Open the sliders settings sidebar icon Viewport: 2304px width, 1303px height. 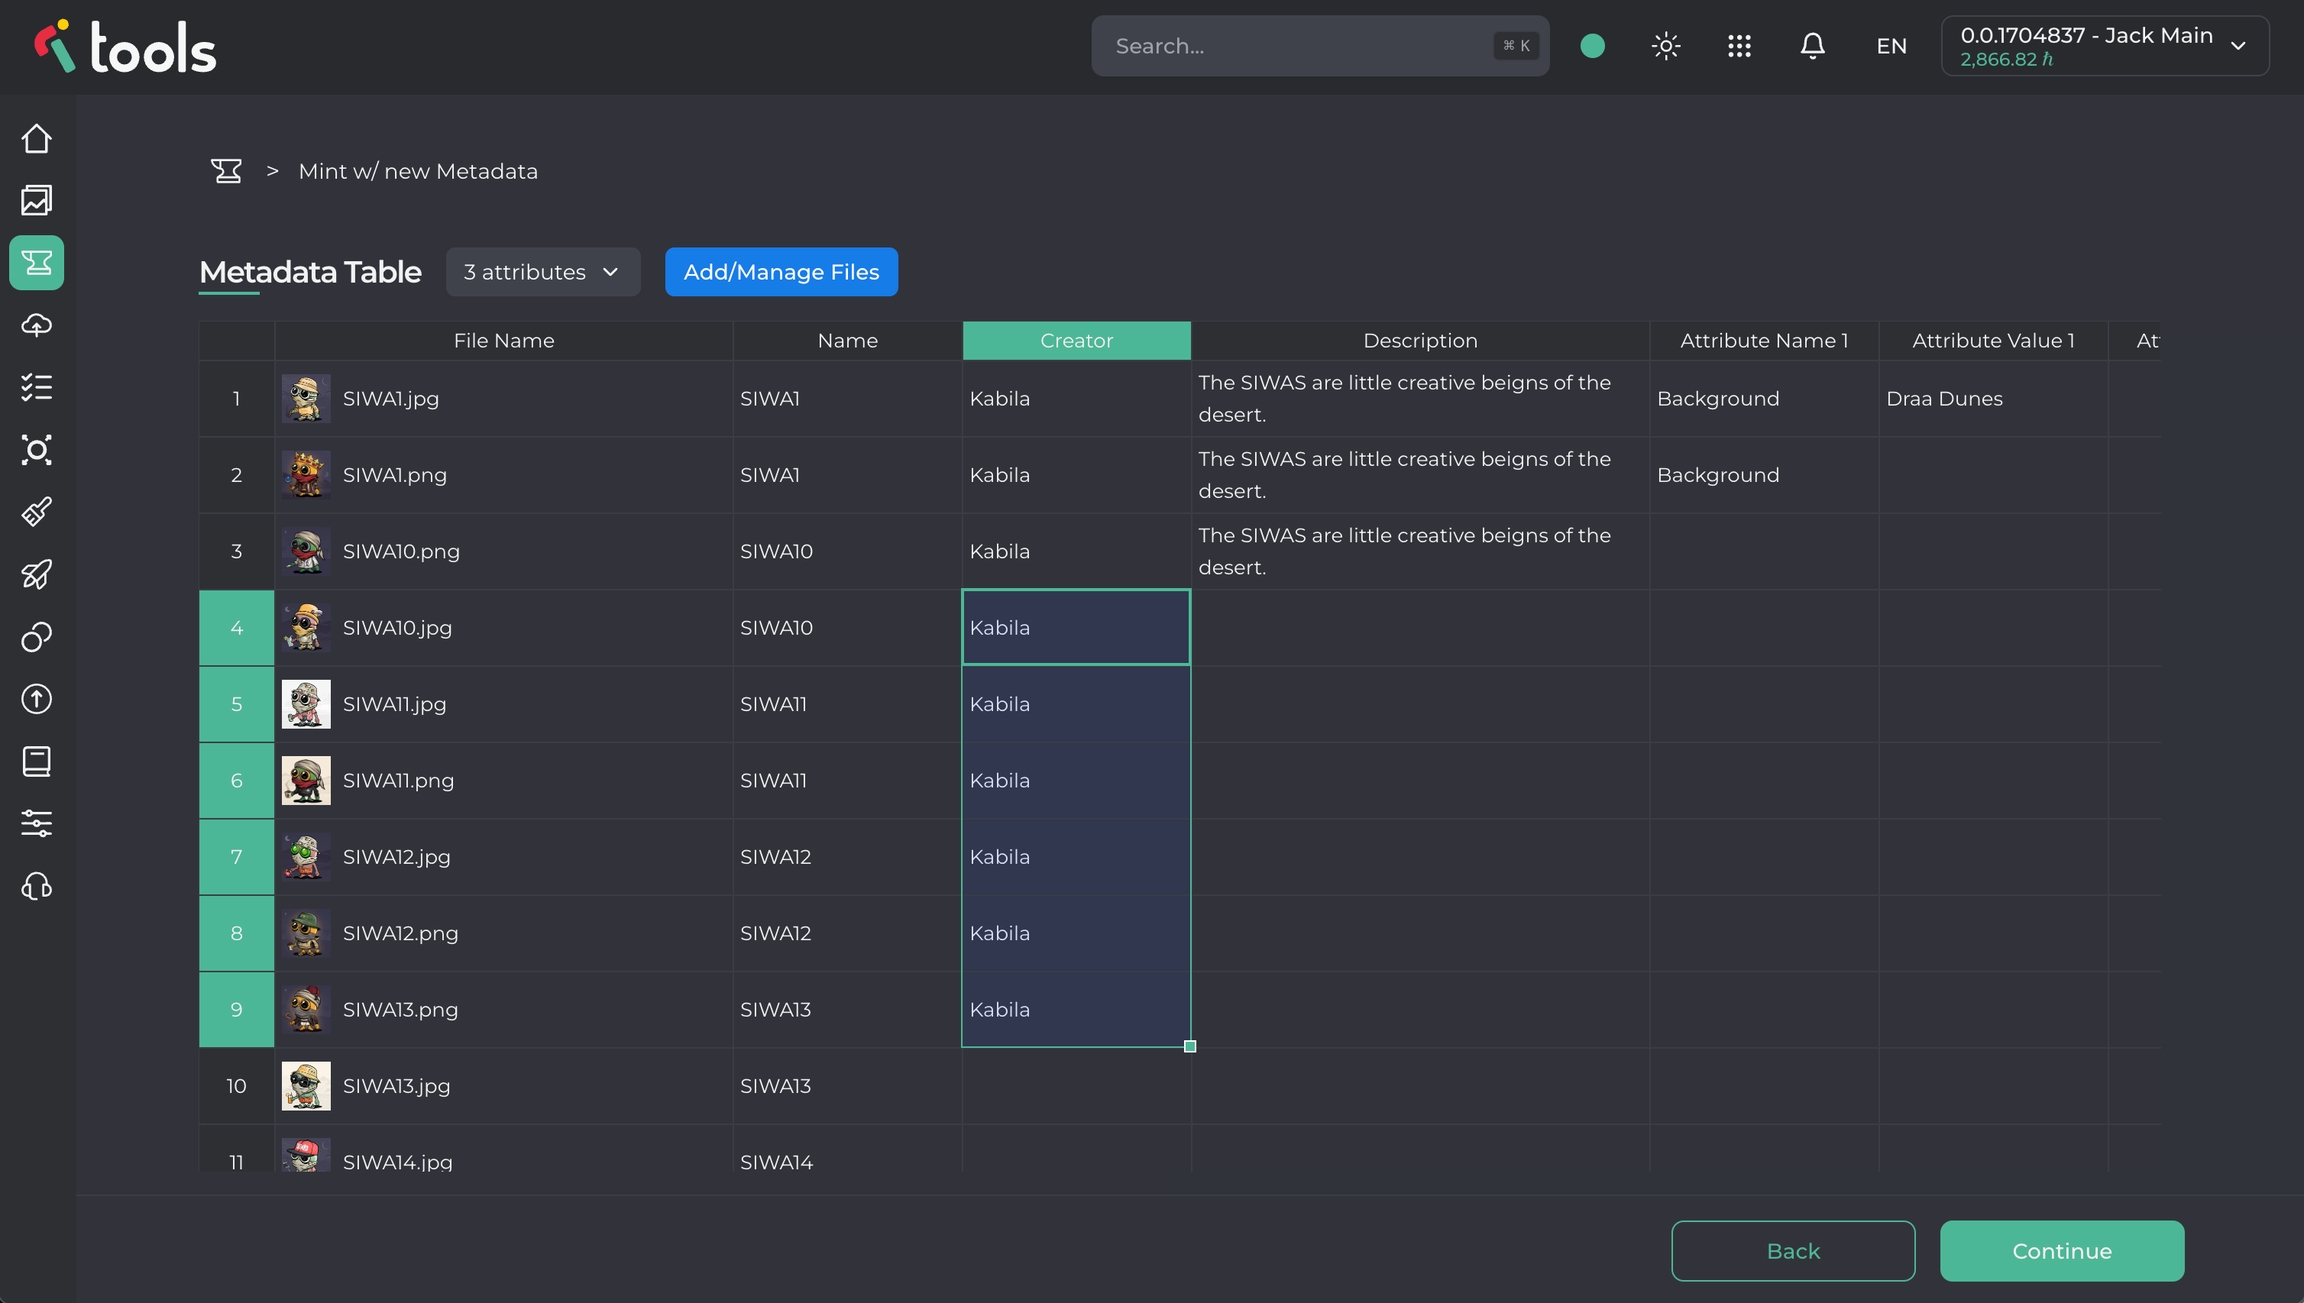tap(37, 823)
